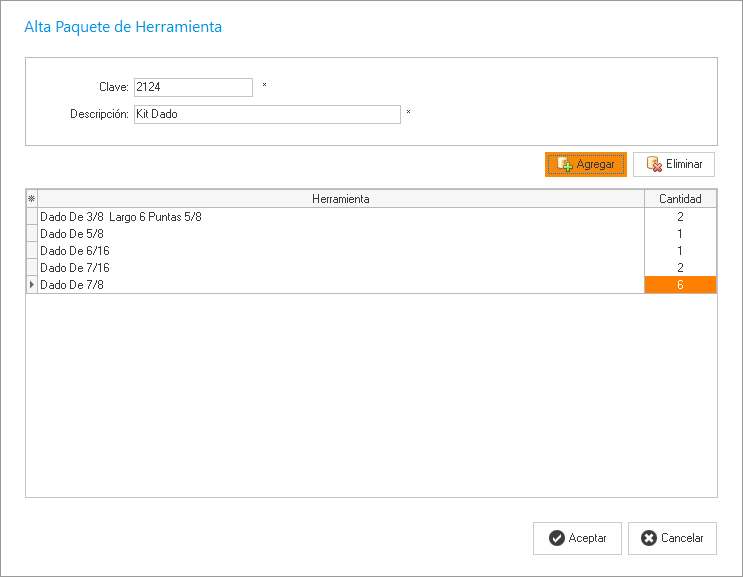
Task: Click into the Descripción text field
Action: click(x=266, y=114)
